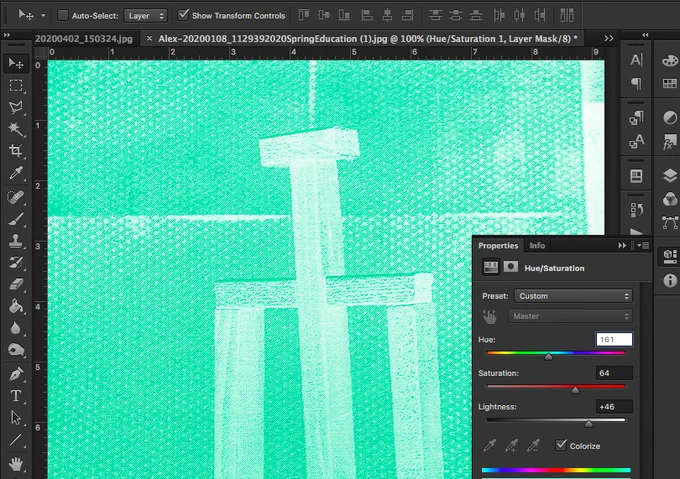Image resolution: width=680 pixels, height=479 pixels.
Task: Click the layer mask button in Properties
Action: (x=510, y=267)
